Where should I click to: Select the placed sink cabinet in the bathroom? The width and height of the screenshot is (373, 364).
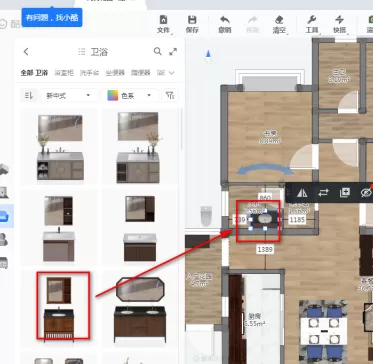(x=265, y=219)
